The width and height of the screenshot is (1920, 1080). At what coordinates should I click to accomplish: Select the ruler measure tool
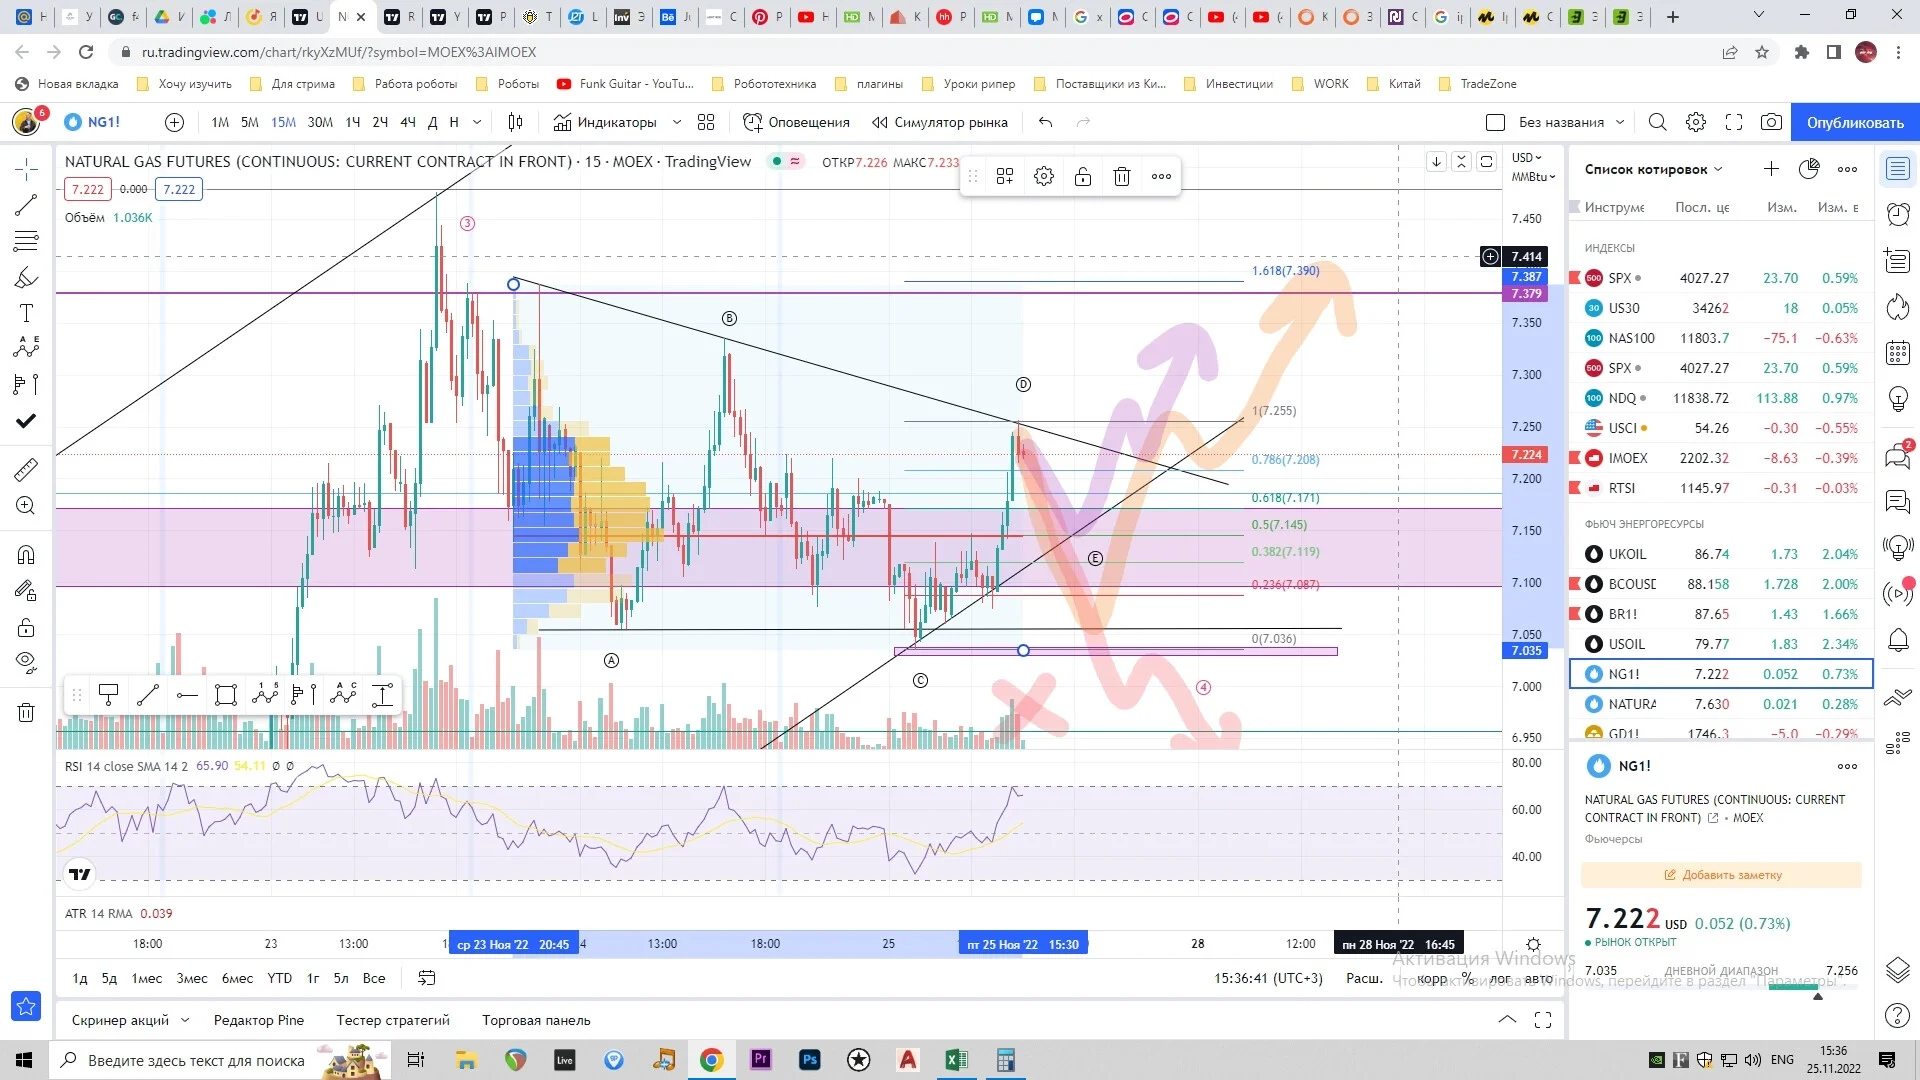pos(27,469)
